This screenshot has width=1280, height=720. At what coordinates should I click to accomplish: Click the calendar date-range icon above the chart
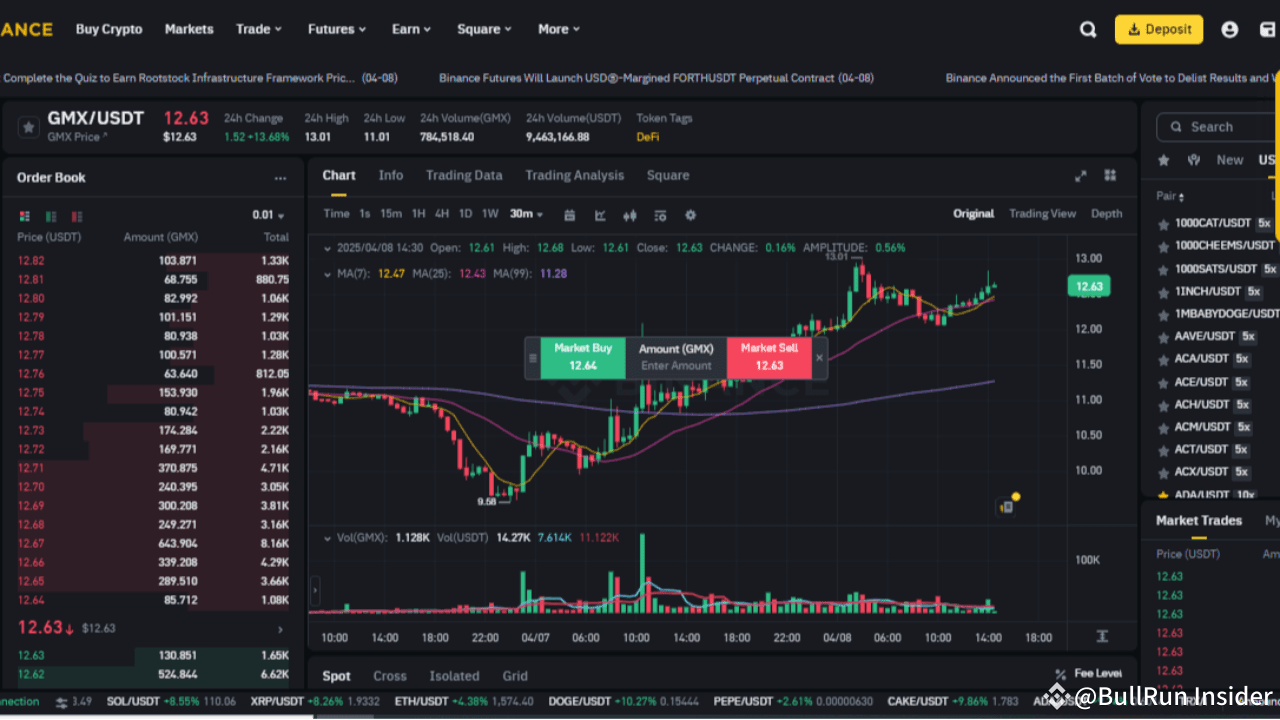coord(570,215)
